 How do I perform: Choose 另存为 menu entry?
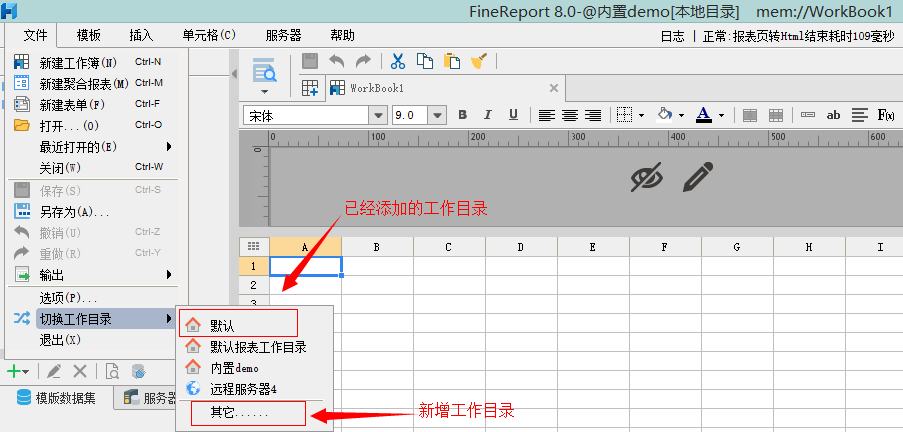point(92,211)
